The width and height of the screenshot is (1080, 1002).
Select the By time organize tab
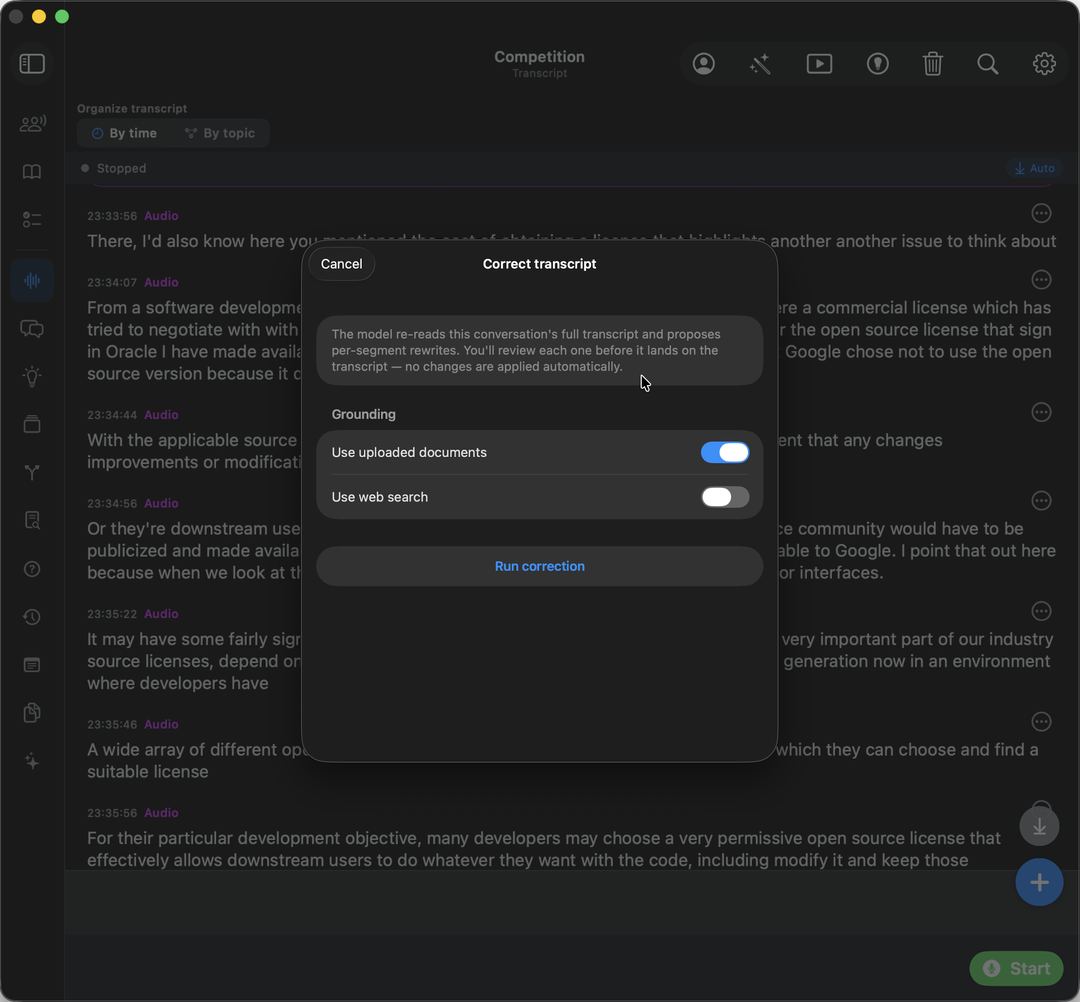tap(125, 133)
